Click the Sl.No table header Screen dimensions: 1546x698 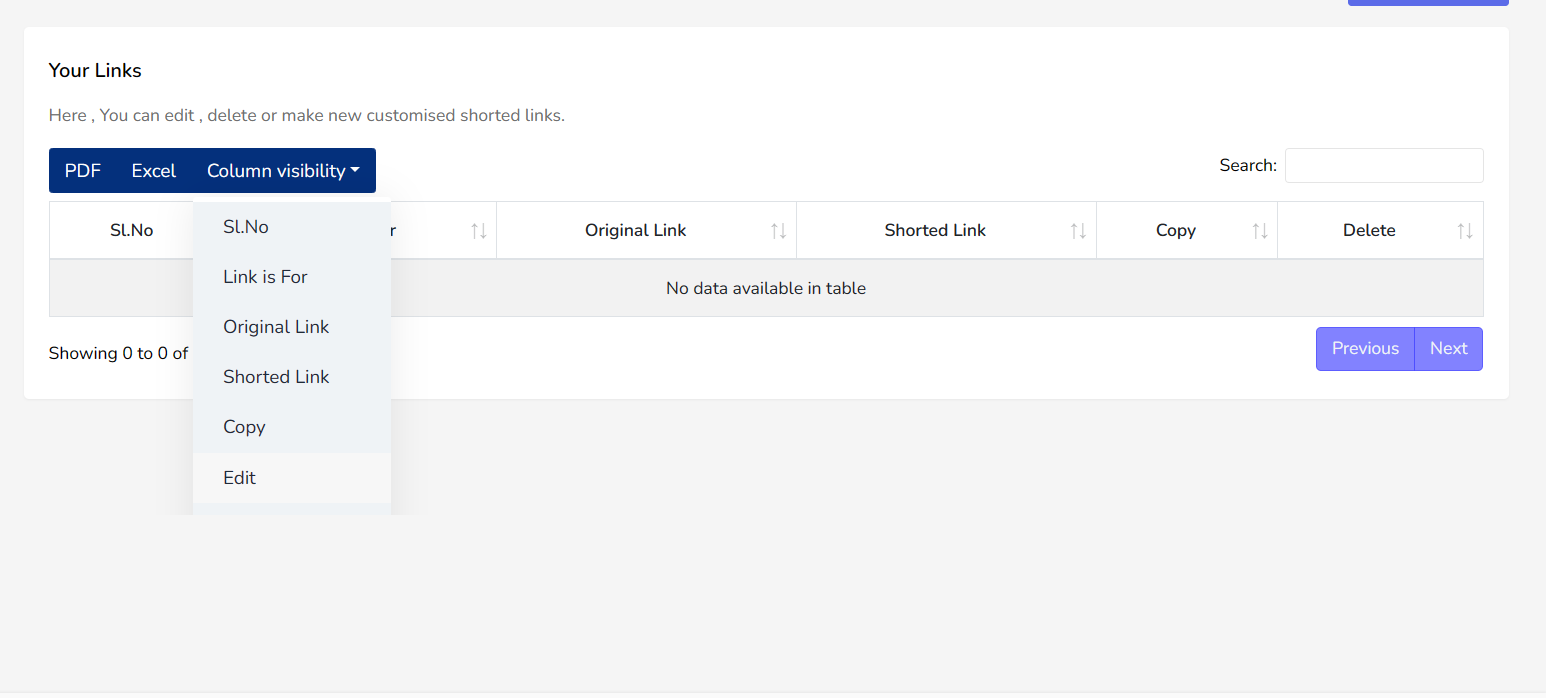(x=131, y=230)
